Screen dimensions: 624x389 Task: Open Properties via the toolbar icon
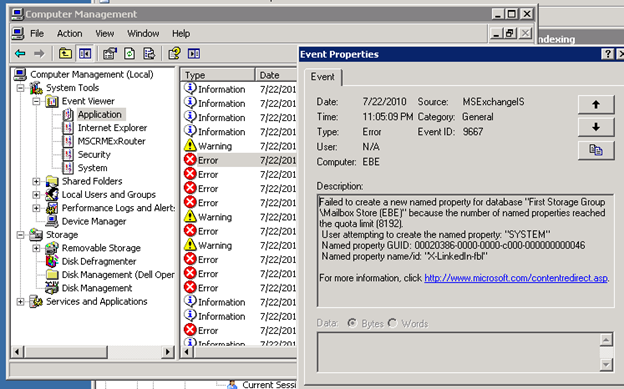click(x=109, y=53)
